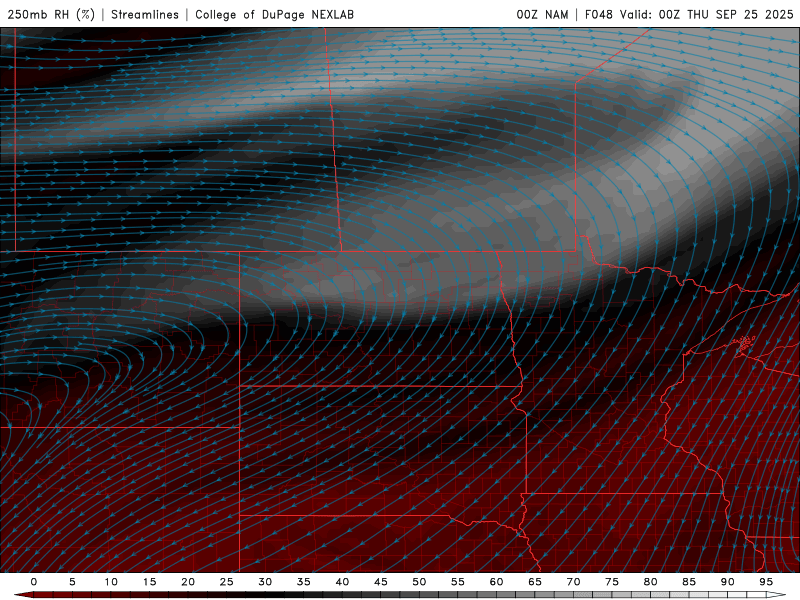Click the colorbar value "85"
This screenshot has width=800, height=600.
point(689,582)
